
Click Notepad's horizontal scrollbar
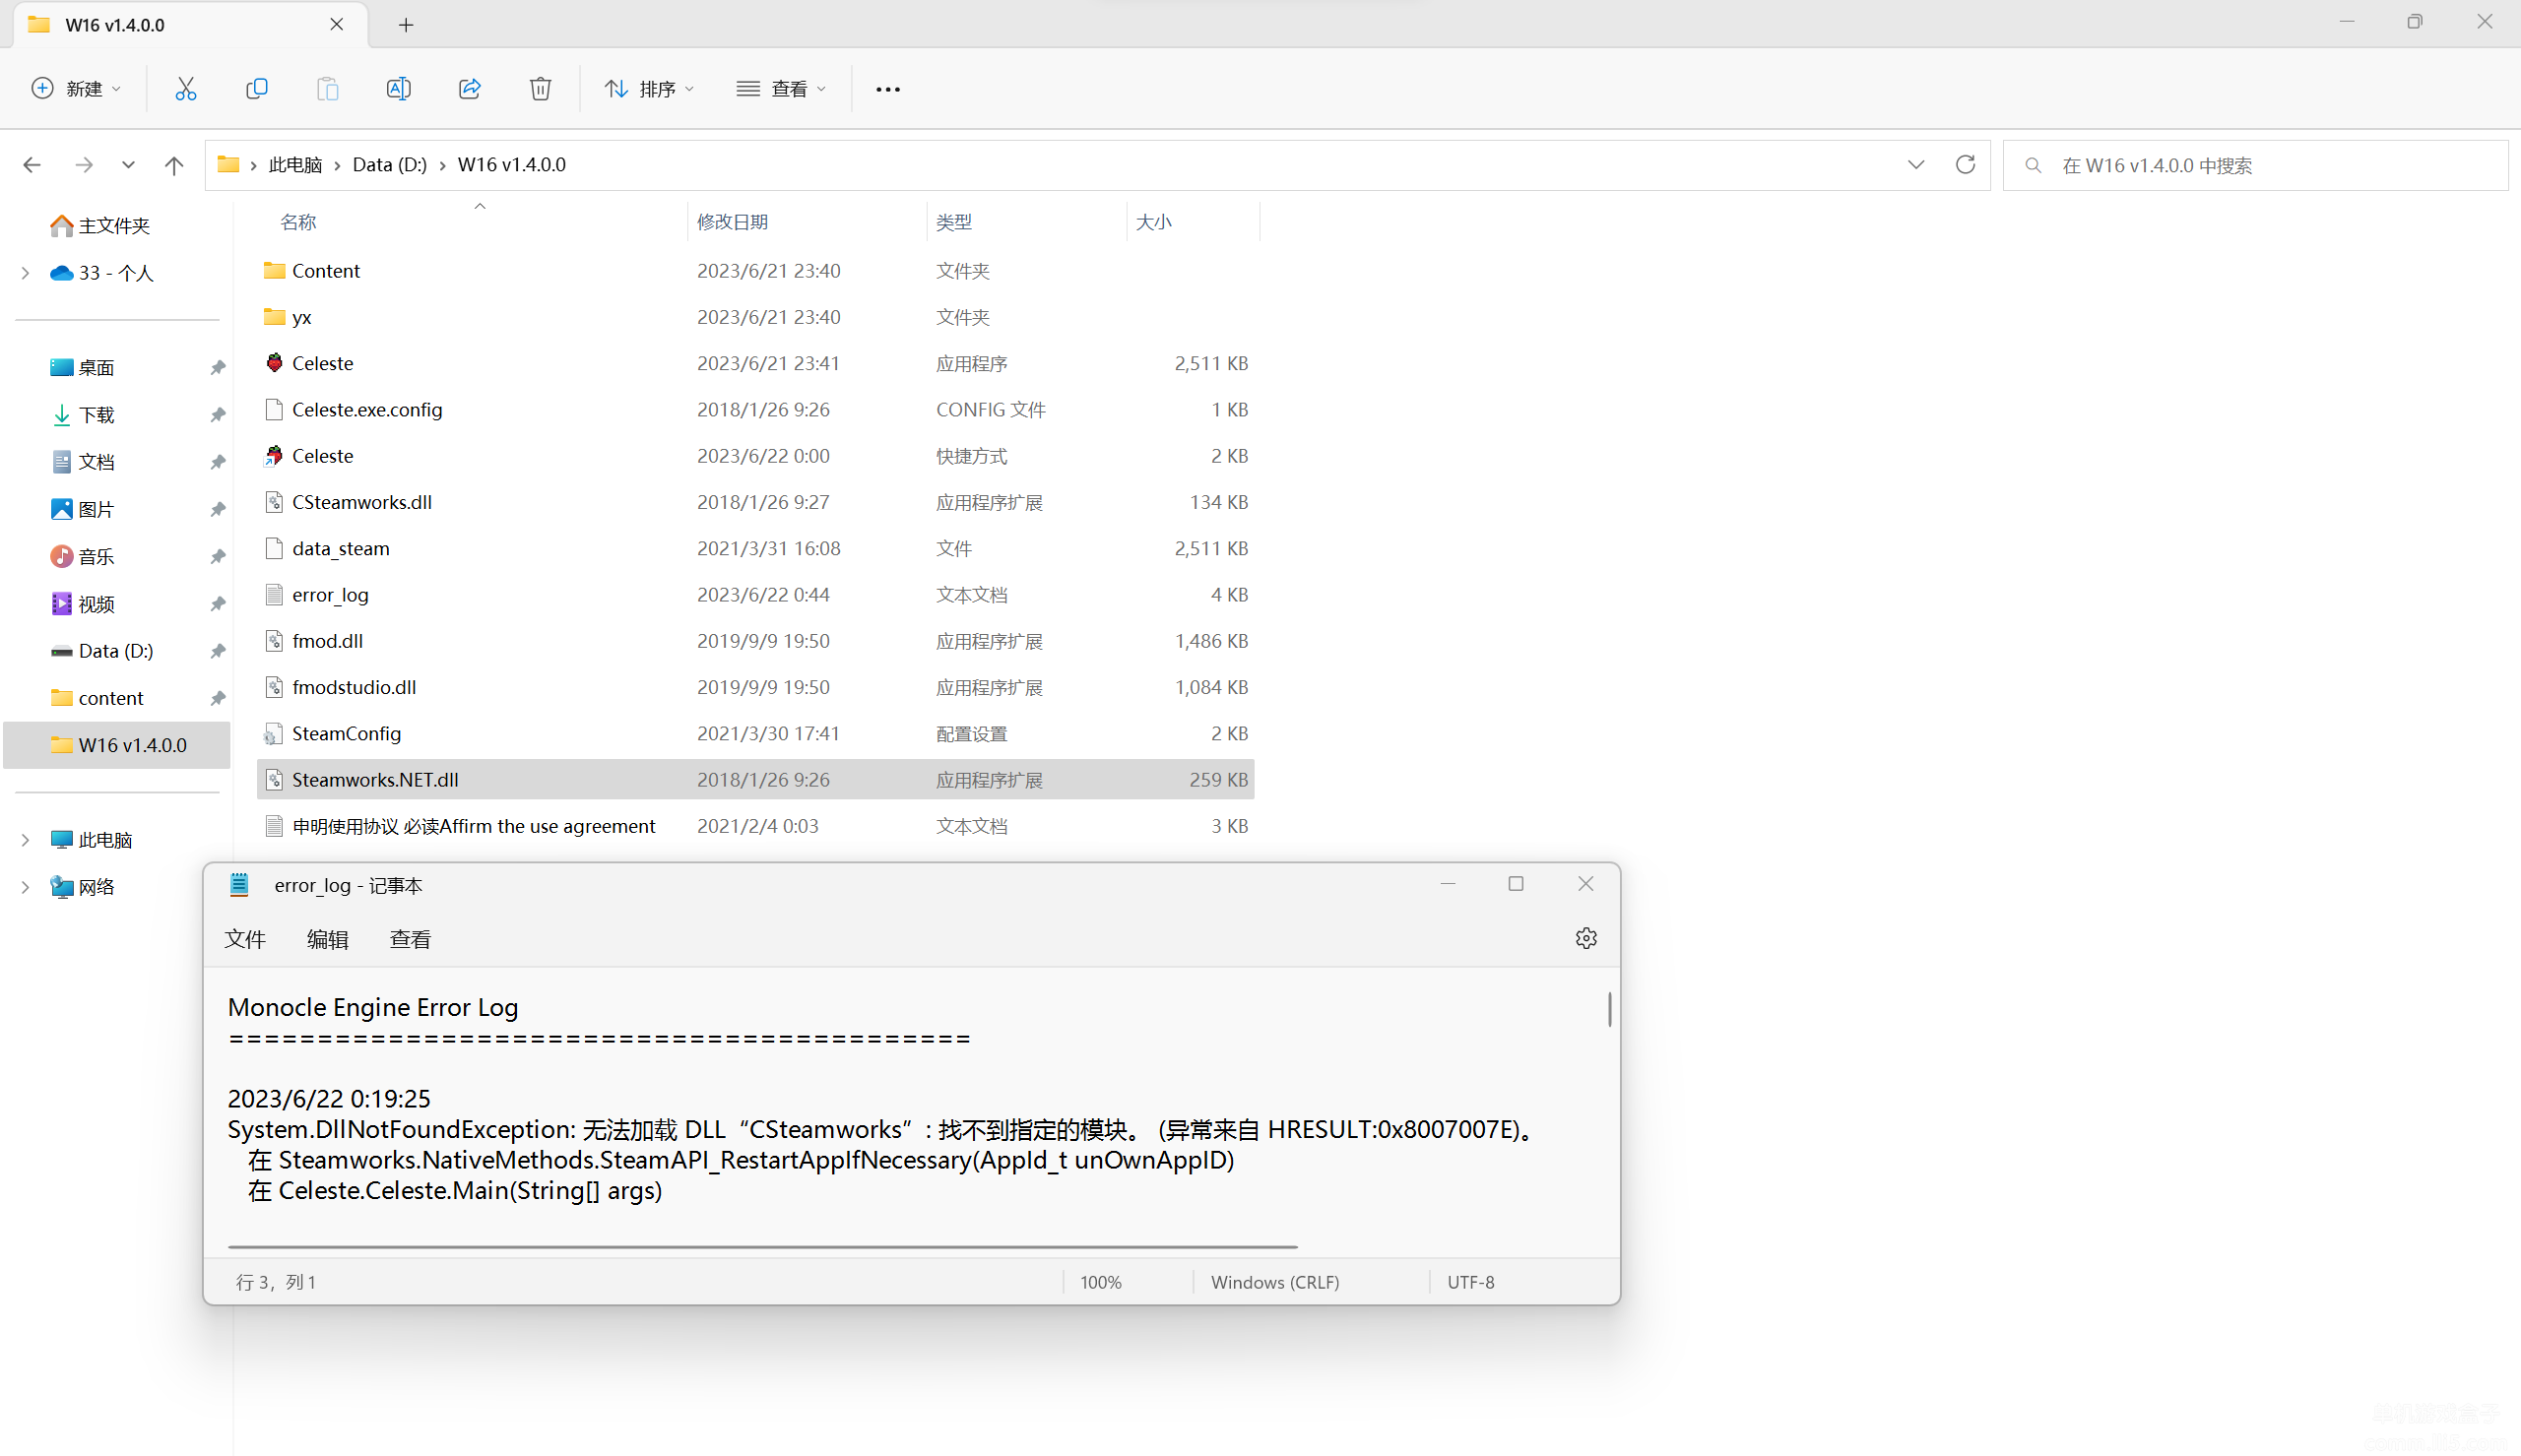(x=763, y=1247)
